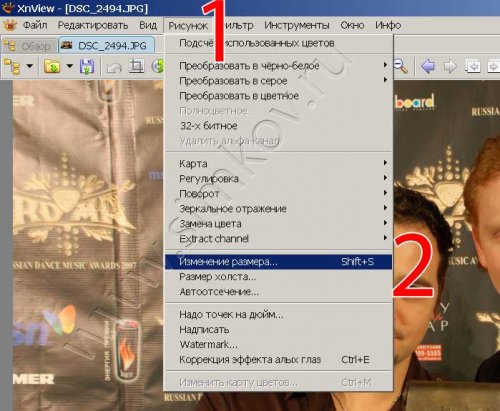This screenshot has width=500, height=411.
Task: Open the Инструменты menu
Action: (296, 25)
